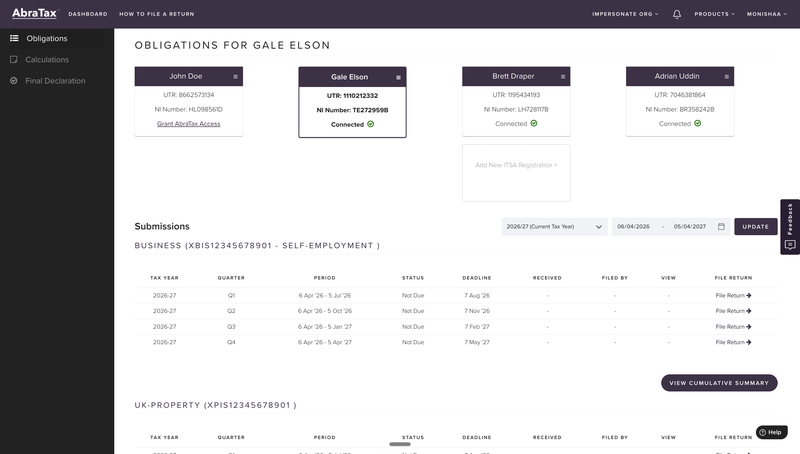800x454 pixels.
Task: Click the Final Declaration check icon
Action: (14, 81)
